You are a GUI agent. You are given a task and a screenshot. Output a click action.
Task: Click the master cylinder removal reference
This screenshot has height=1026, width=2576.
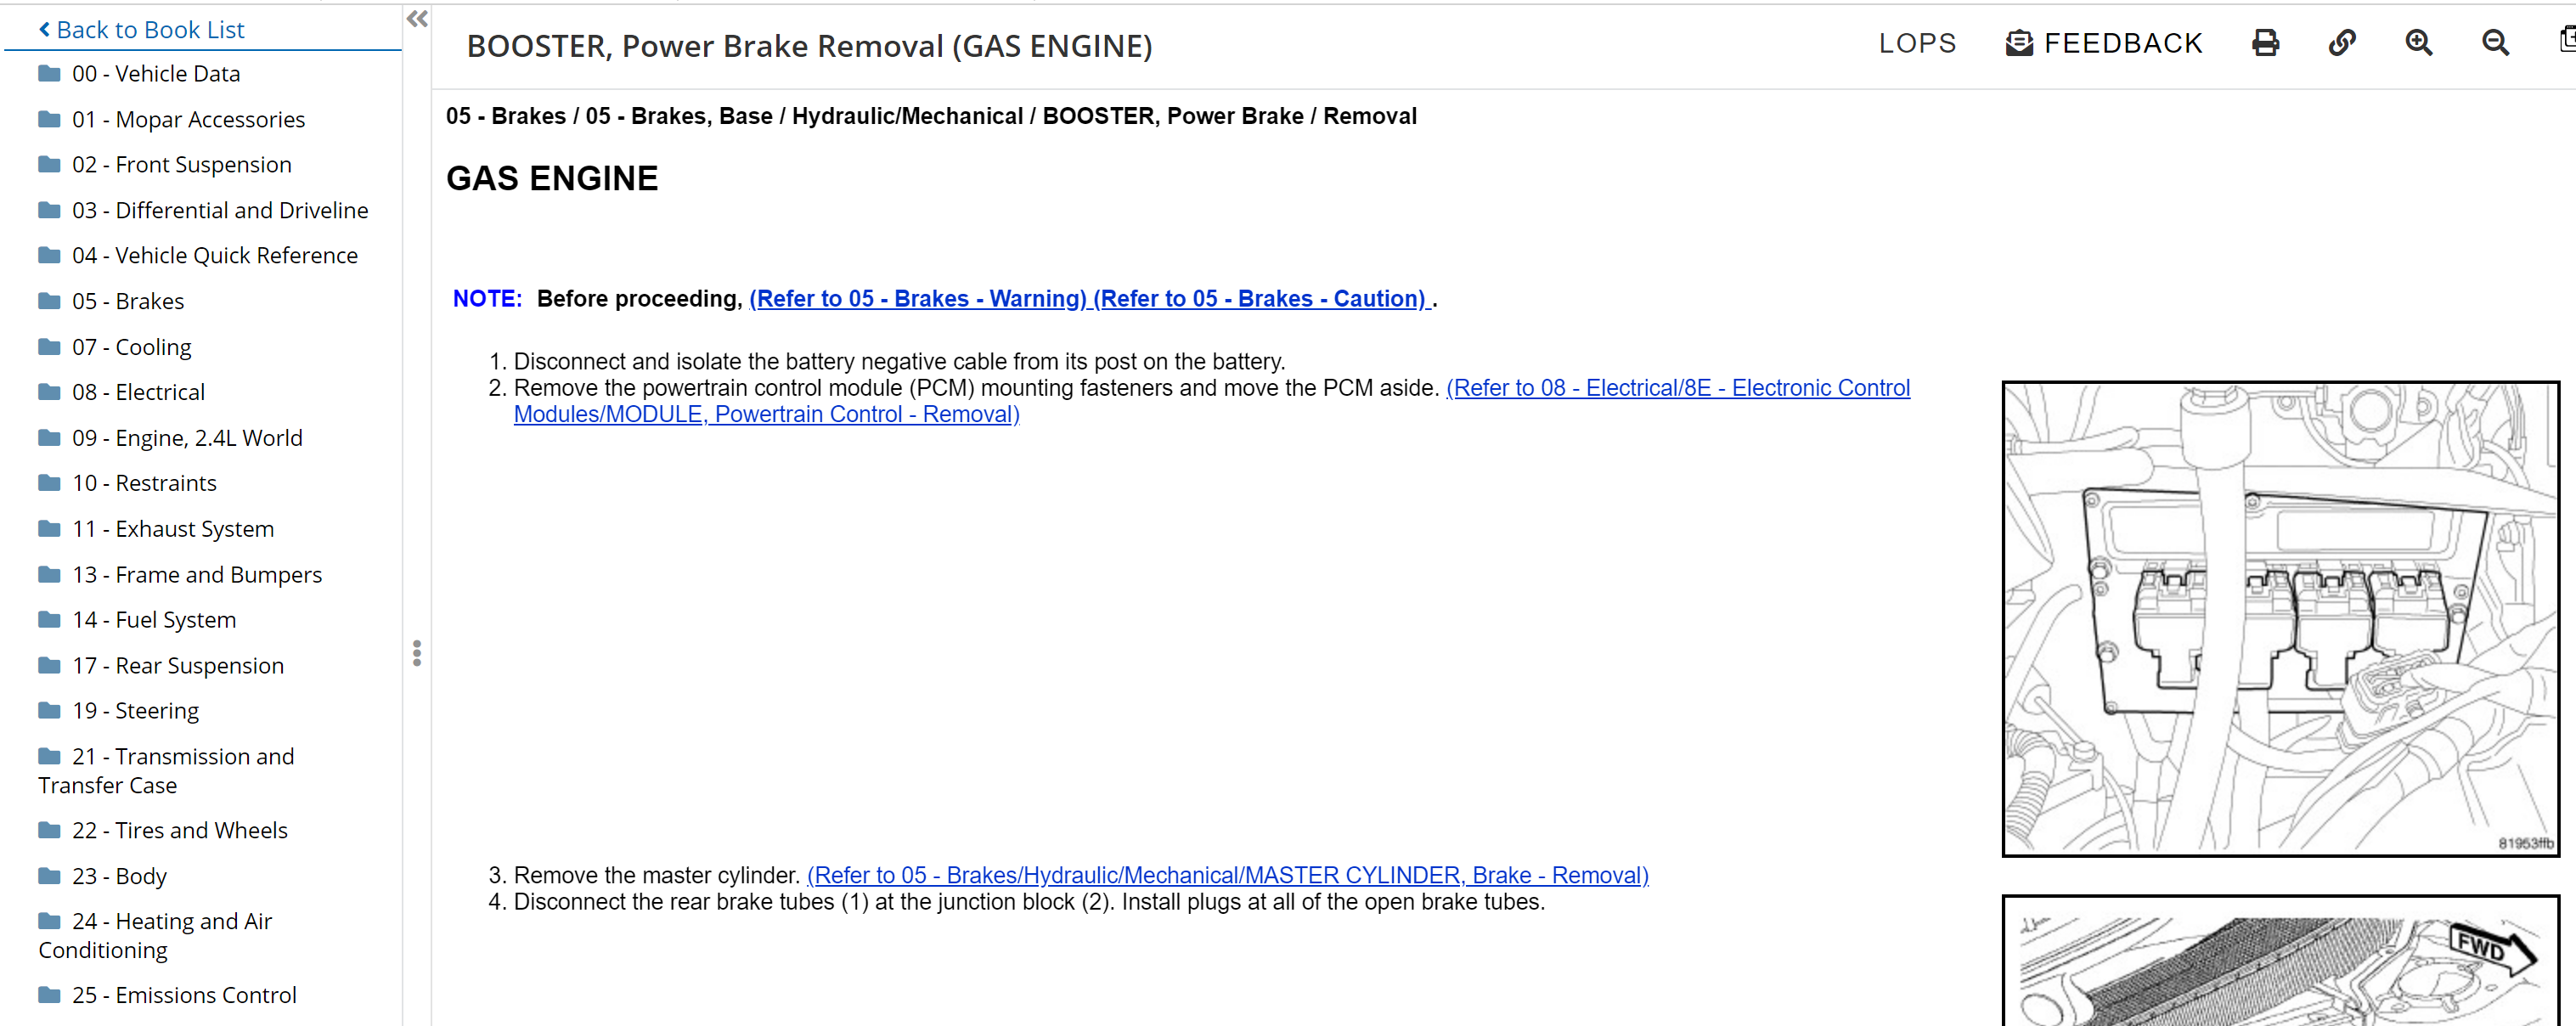click(x=1229, y=873)
